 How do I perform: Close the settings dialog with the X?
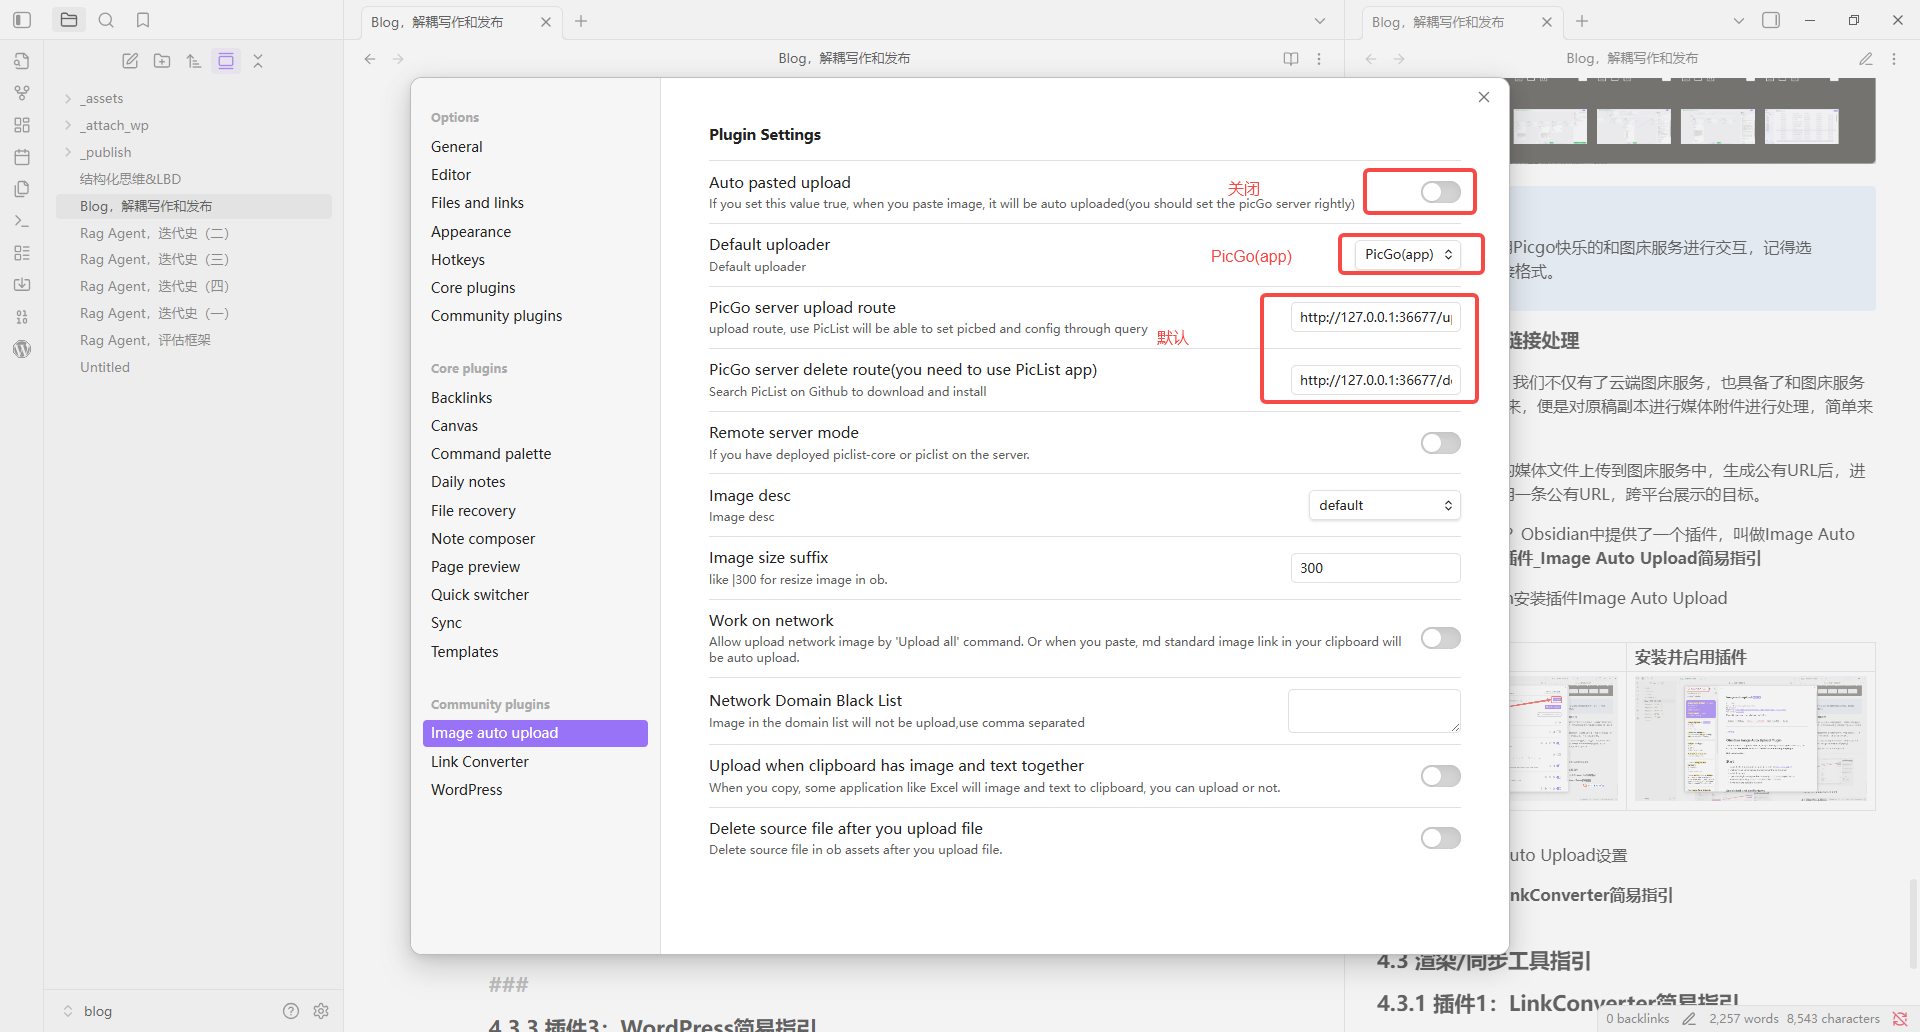(1484, 97)
